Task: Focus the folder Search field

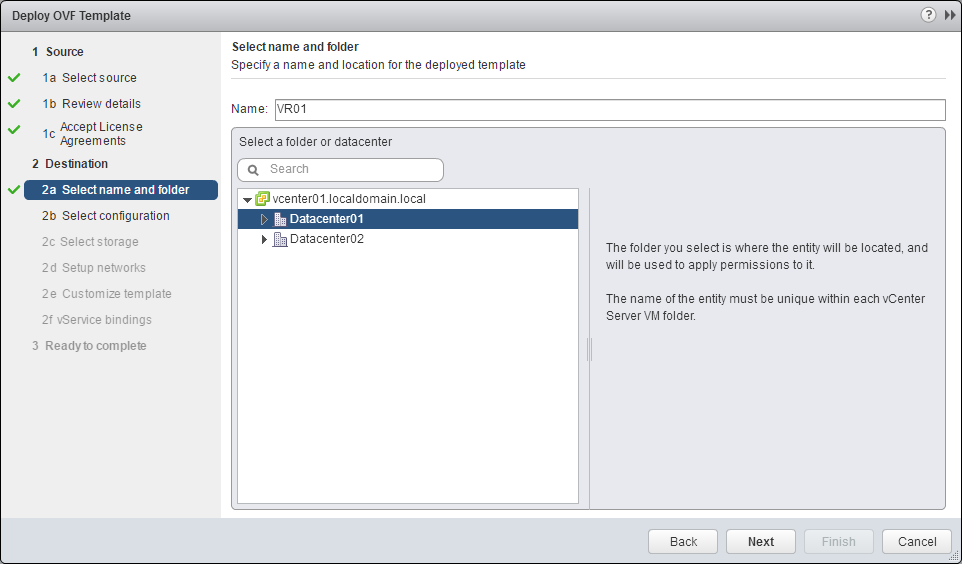Action: coord(350,170)
